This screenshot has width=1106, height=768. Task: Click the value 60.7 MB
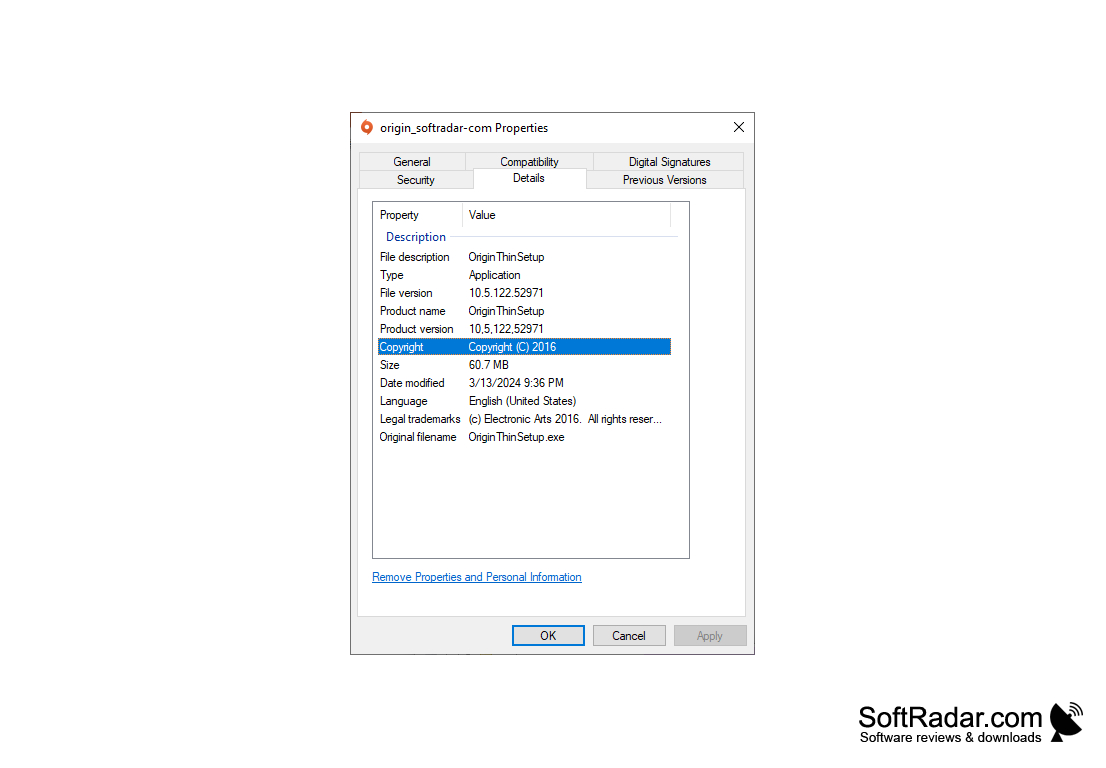[x=488, y=365]
